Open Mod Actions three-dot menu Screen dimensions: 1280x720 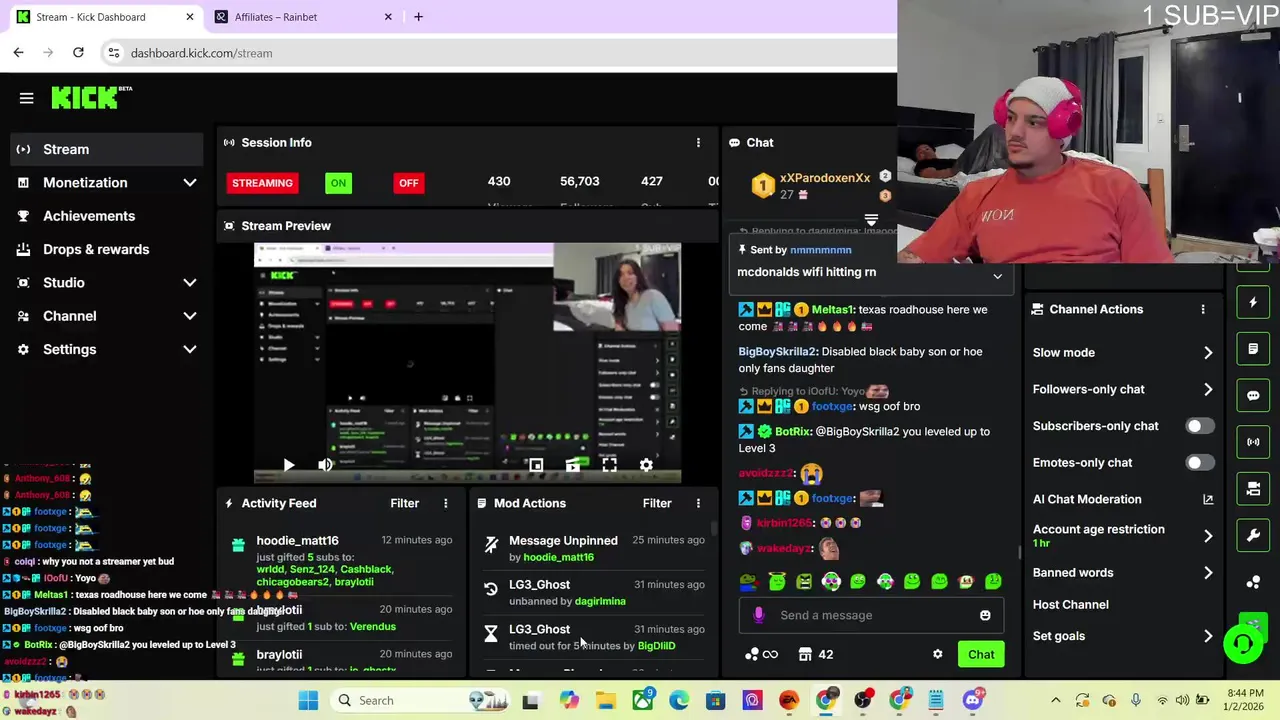698,503
